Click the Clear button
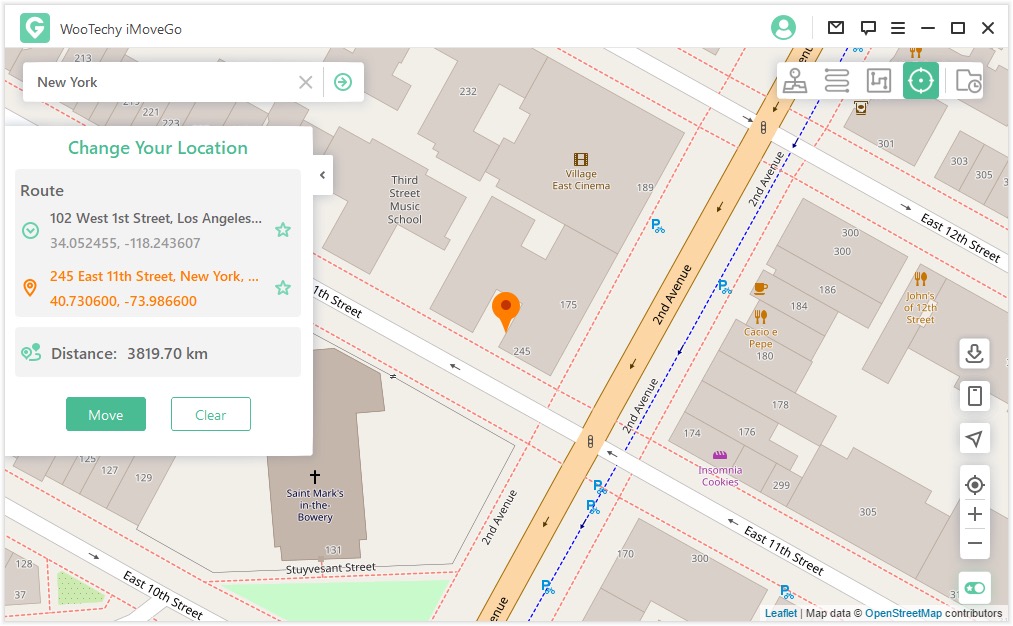 coord(211,414)
